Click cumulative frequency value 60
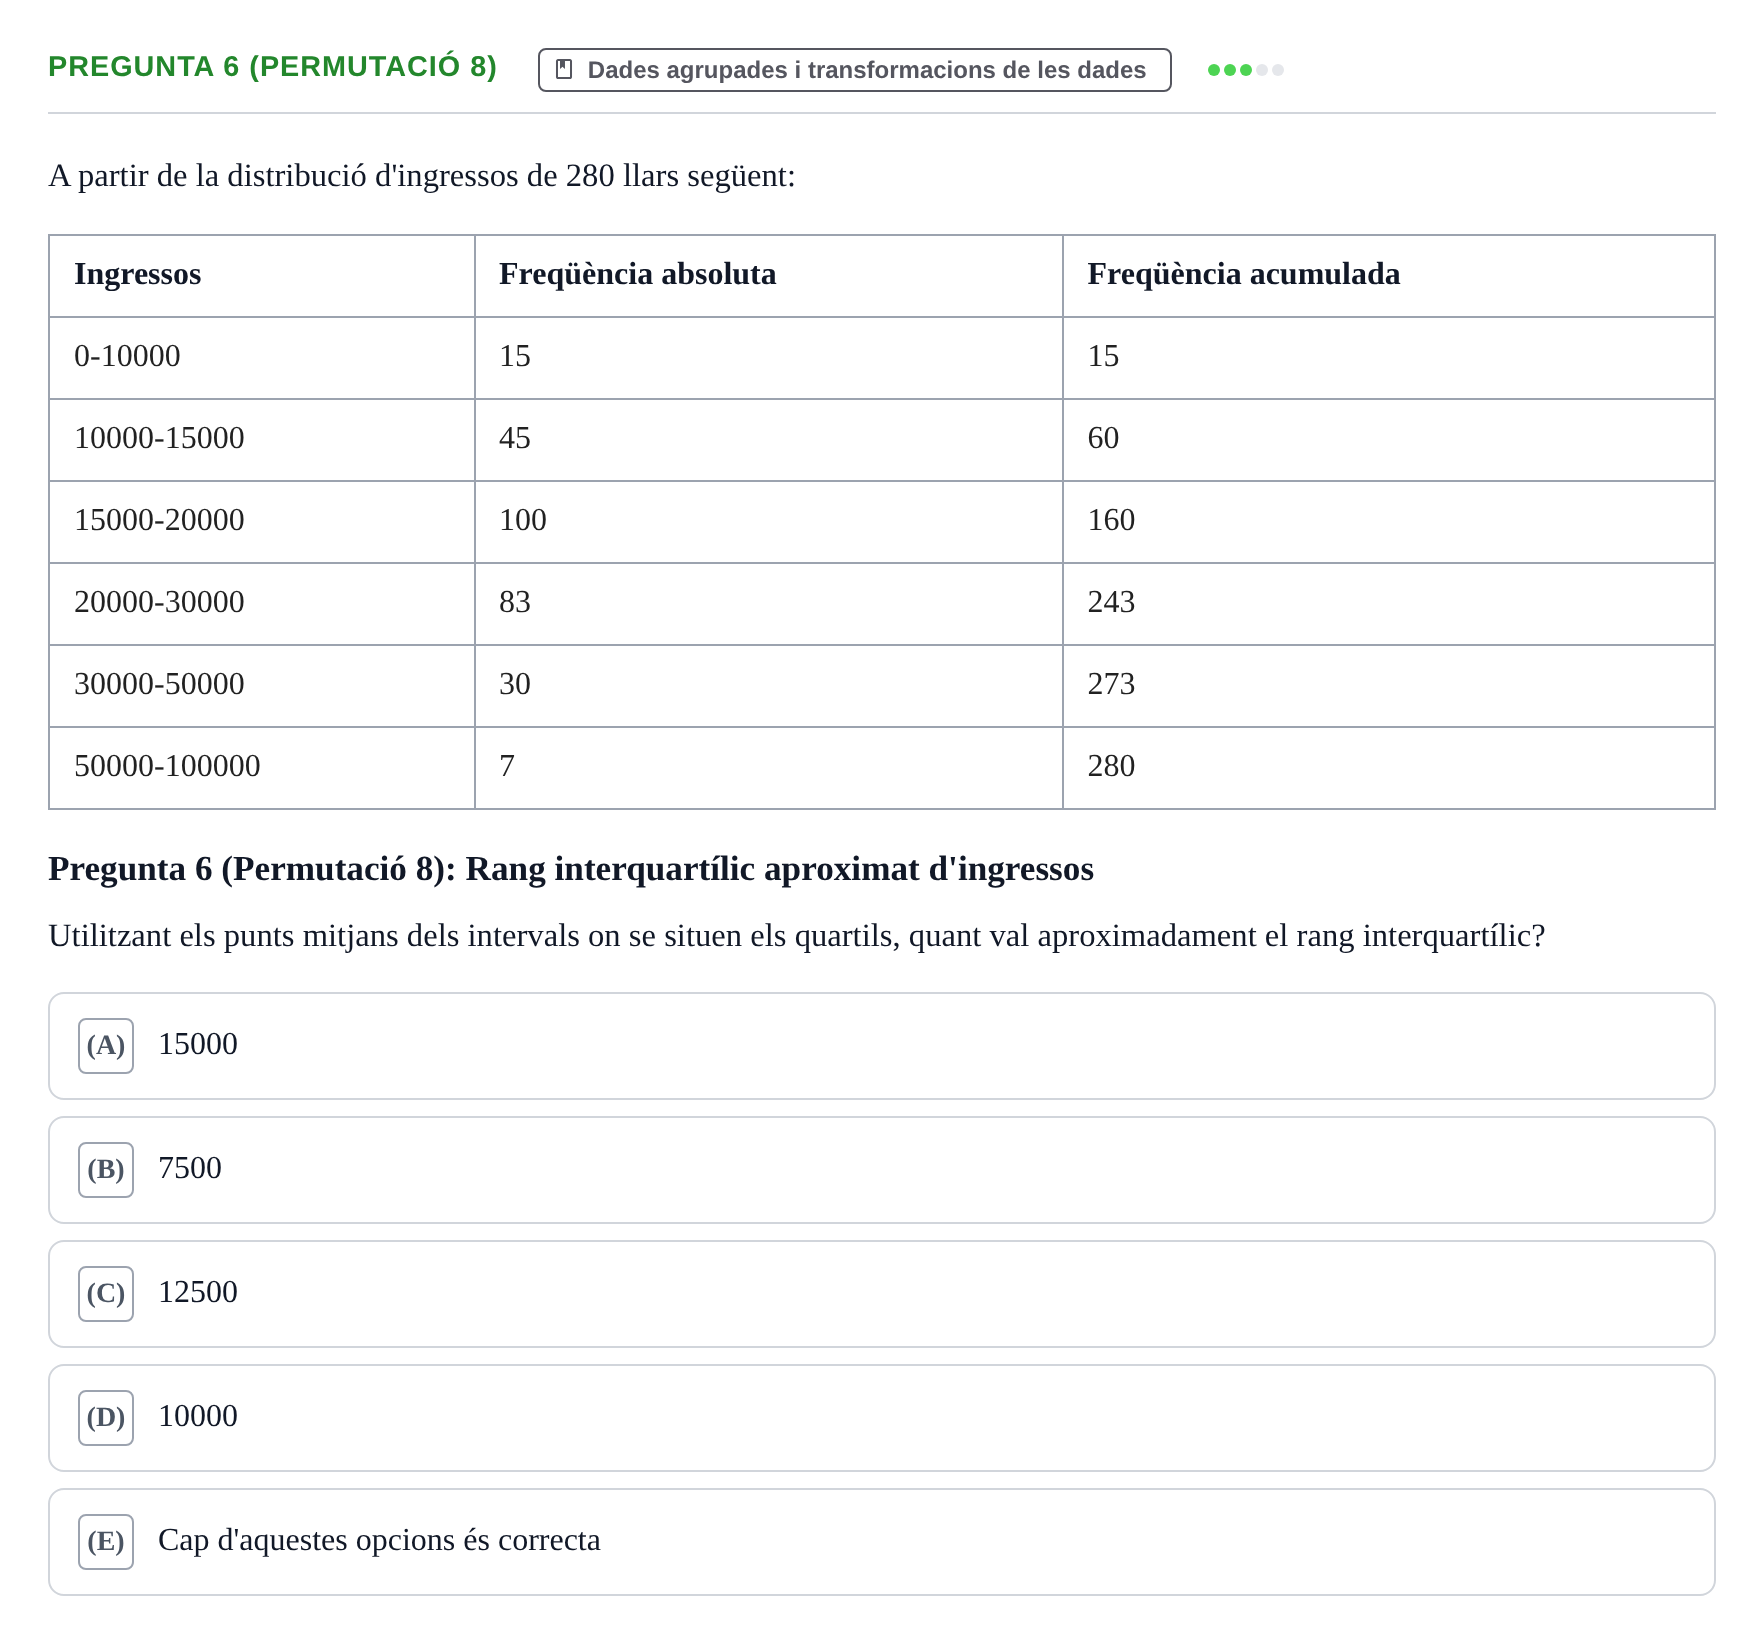Viewport: 1764px width, 1646px height. coord(1389,440)
